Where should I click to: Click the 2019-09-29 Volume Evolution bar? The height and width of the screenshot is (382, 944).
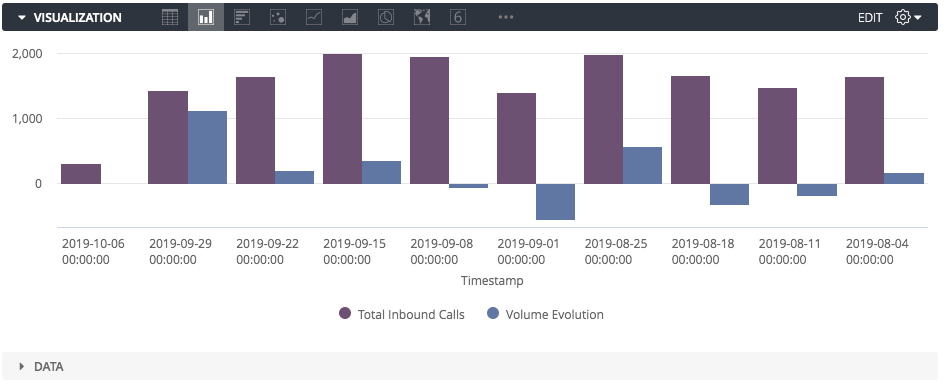207,147
